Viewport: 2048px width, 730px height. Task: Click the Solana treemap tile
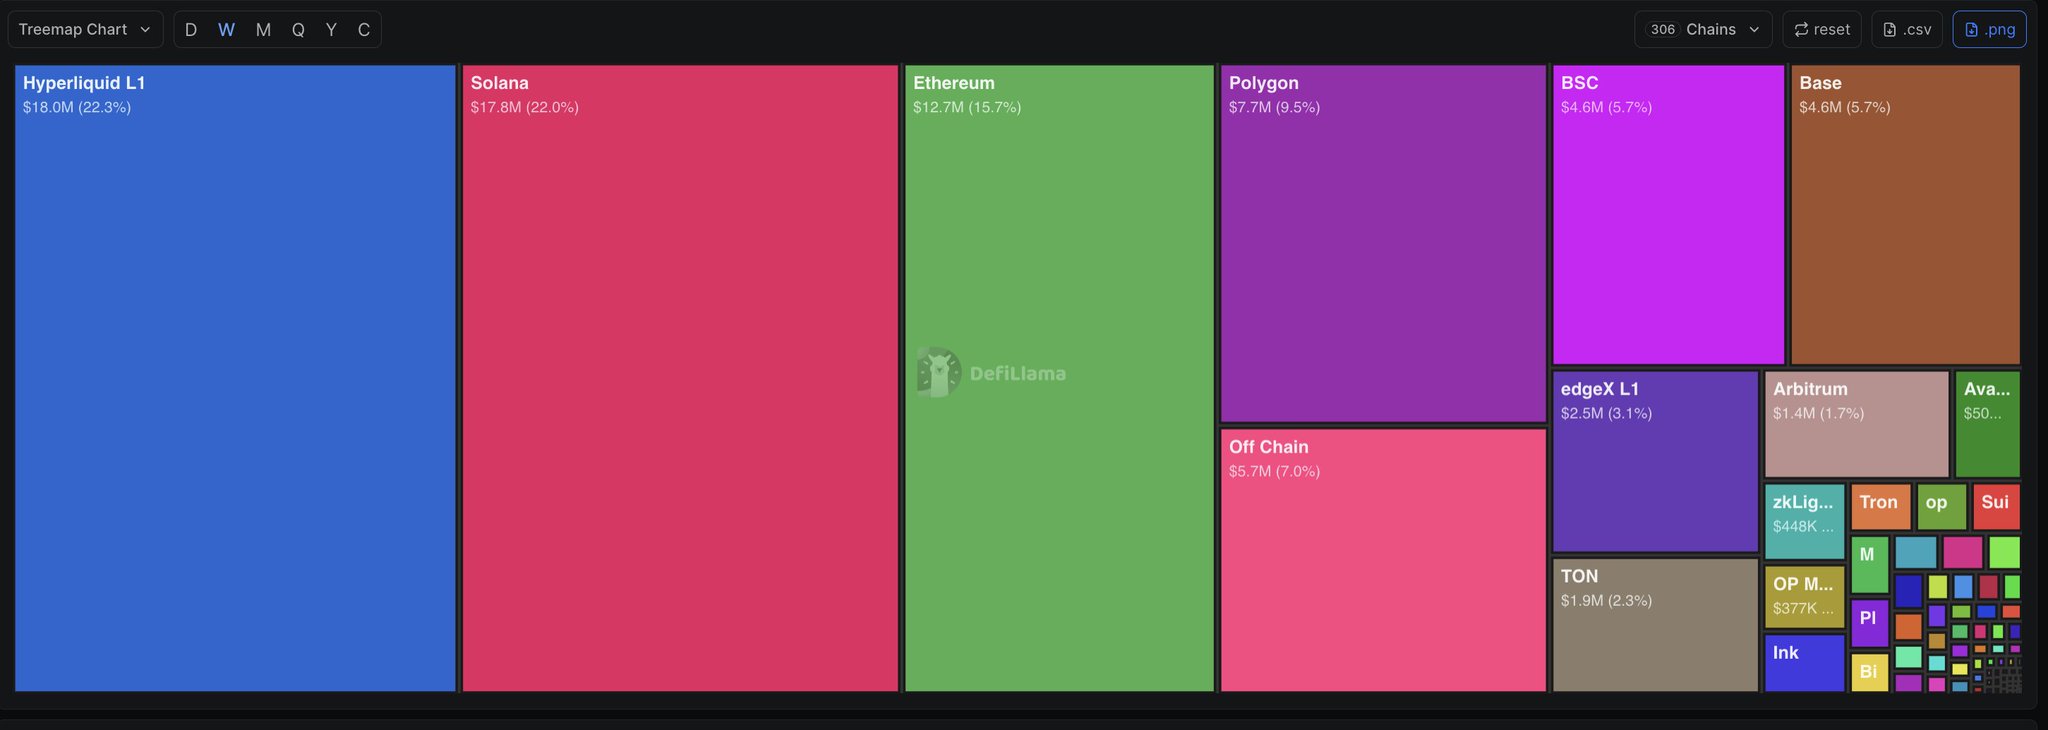click(680, 378)
